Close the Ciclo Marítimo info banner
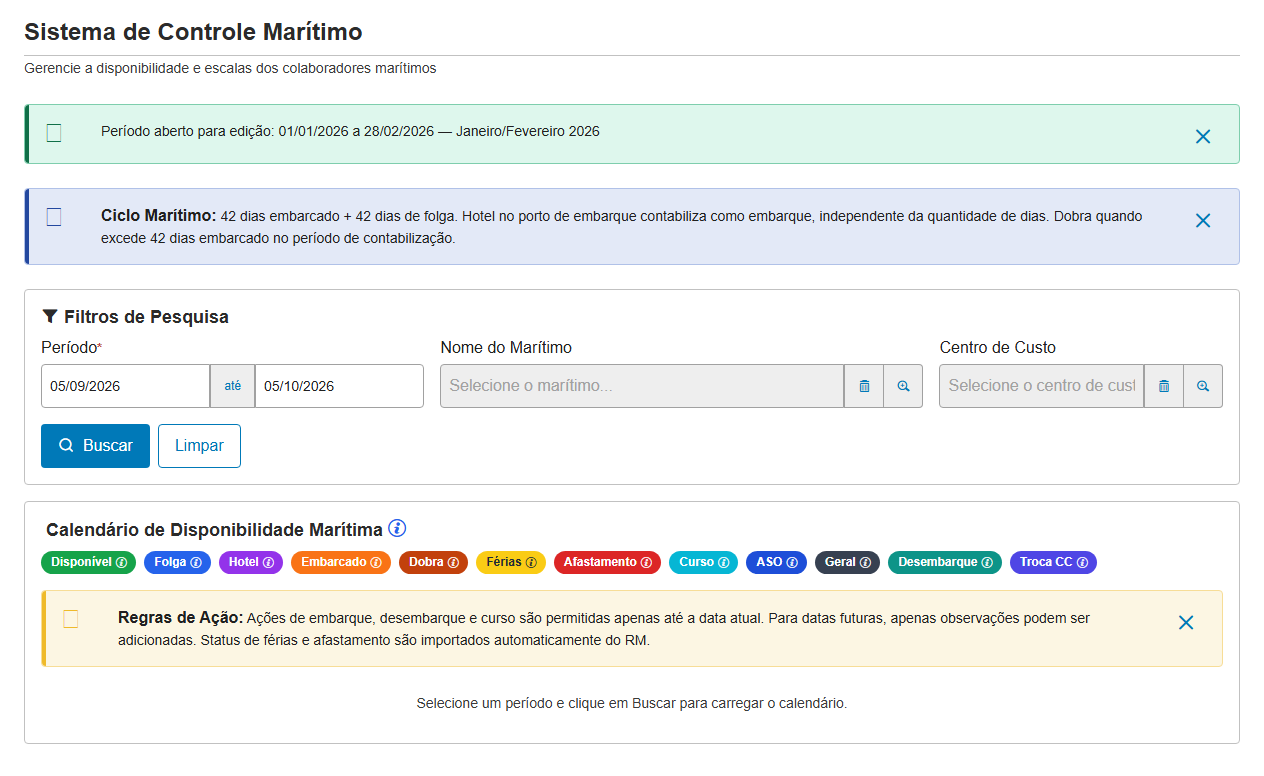This screenshot has height=776, width=1264. pyautogui.click(x=1203, y=220)
